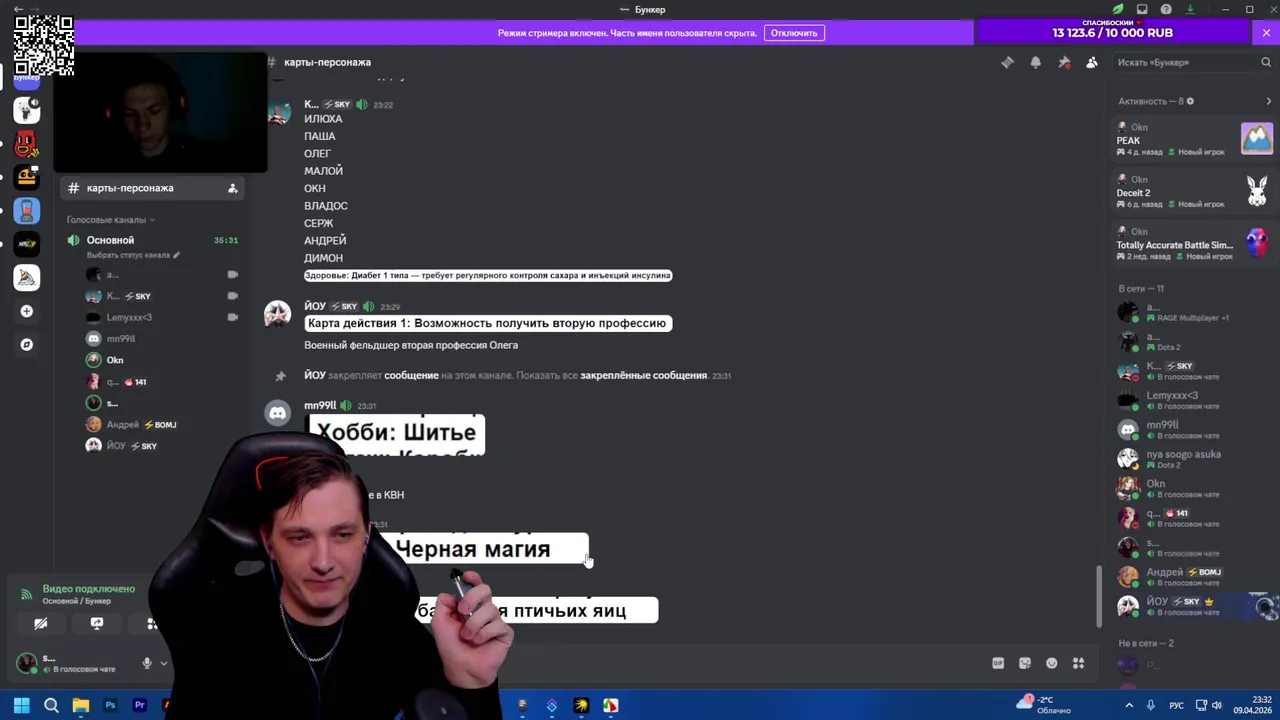Click the green leaf icon
This screenshot has width=1280, height=720.
coord(1118,9)
